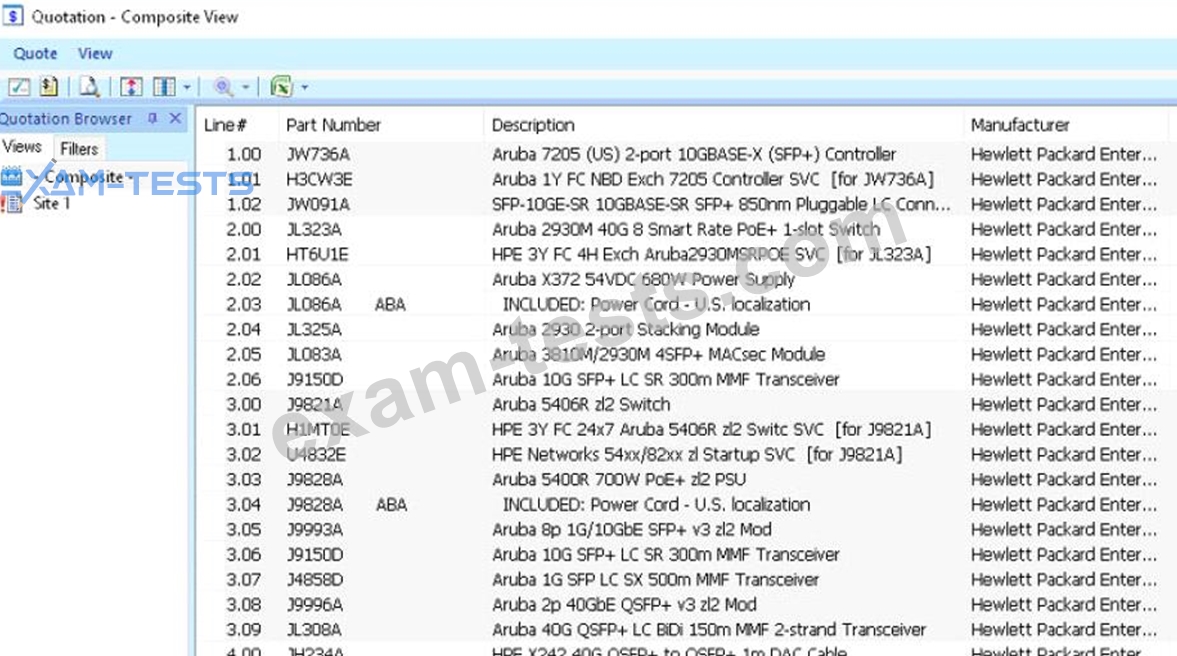
Task: Expand the Excel export dropdown arrow
Action: [x=304, y=88]
